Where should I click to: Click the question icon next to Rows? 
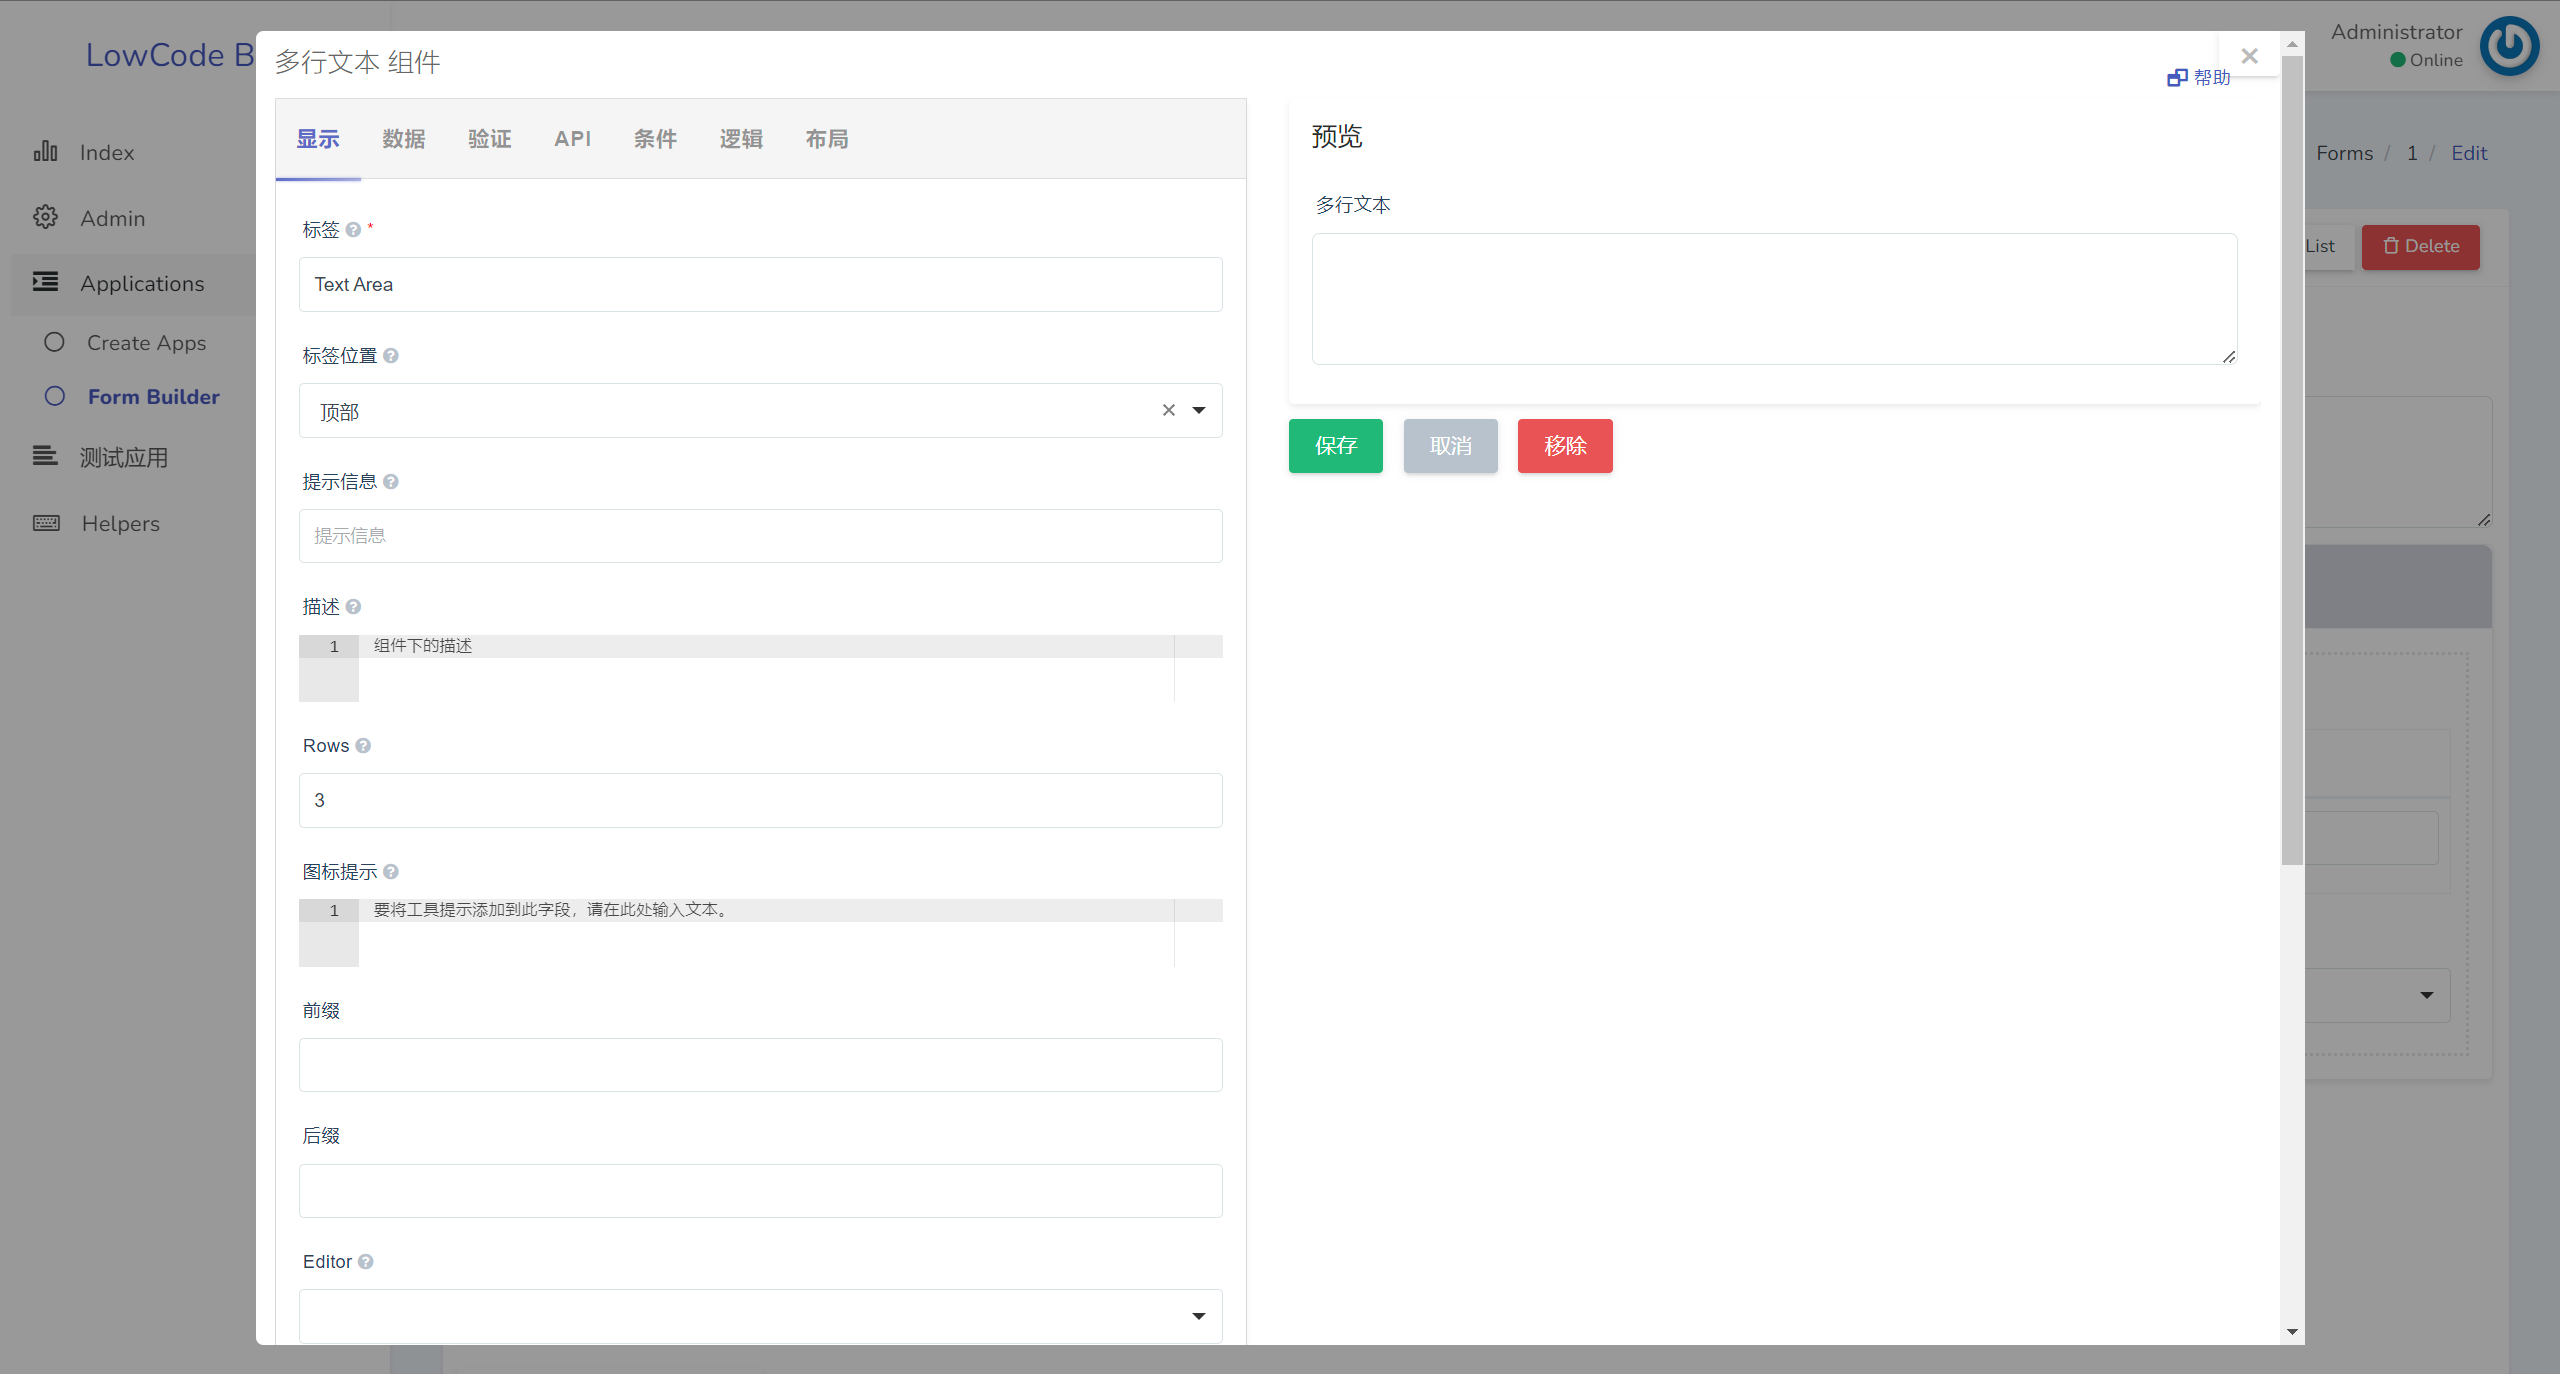[x=363, y=746]
